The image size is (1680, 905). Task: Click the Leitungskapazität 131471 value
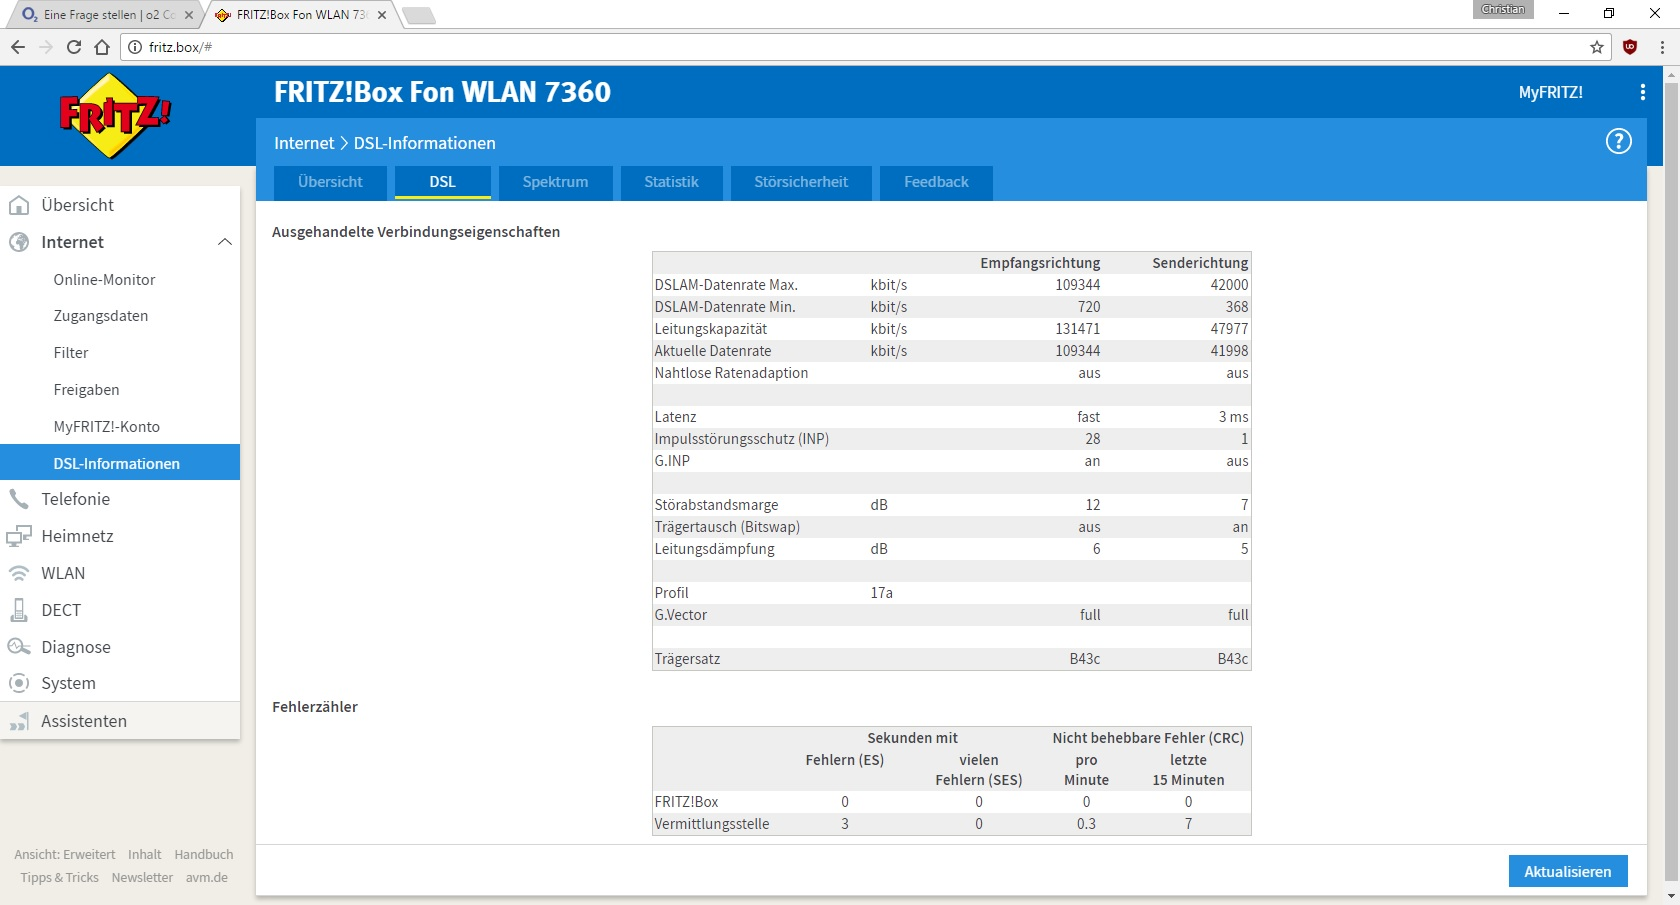click(1077, 329)
